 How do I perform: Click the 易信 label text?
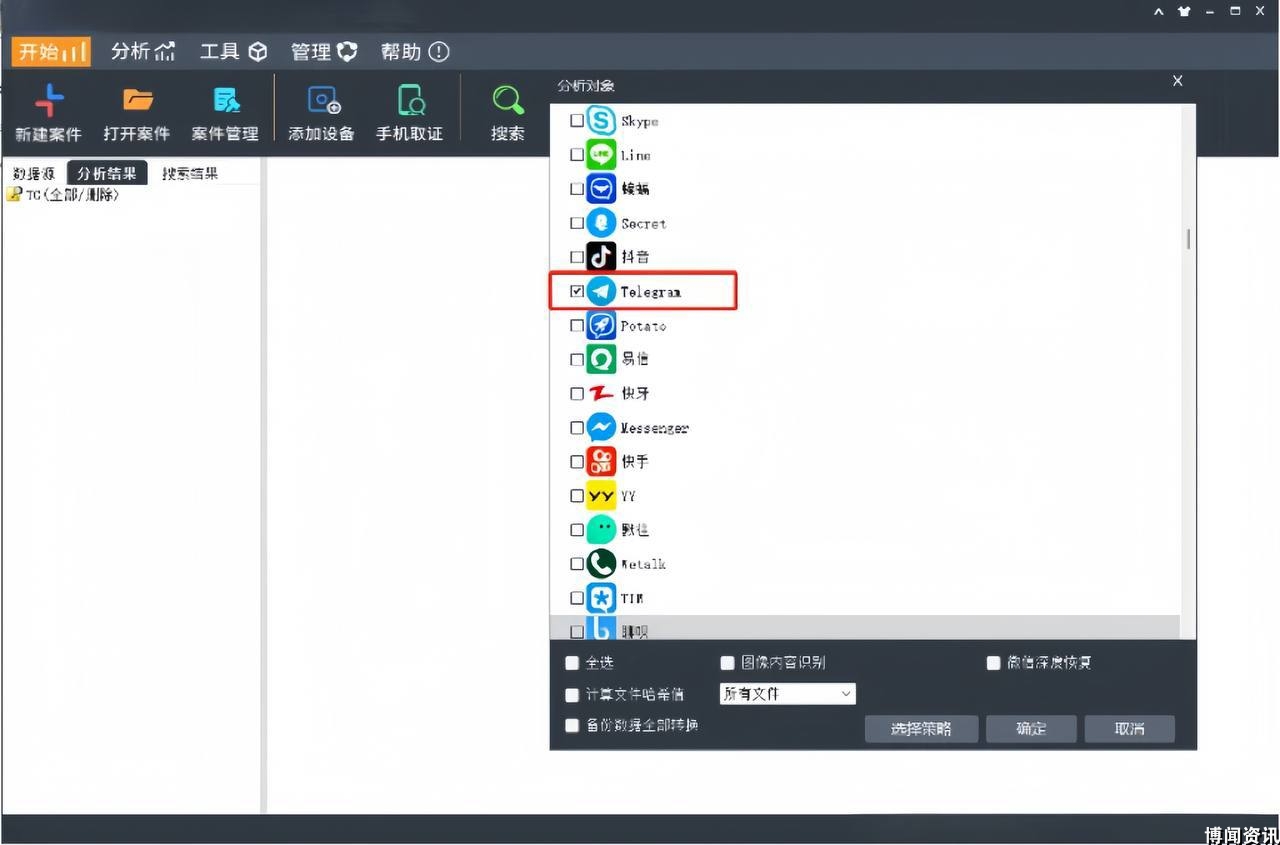[635, 359]
